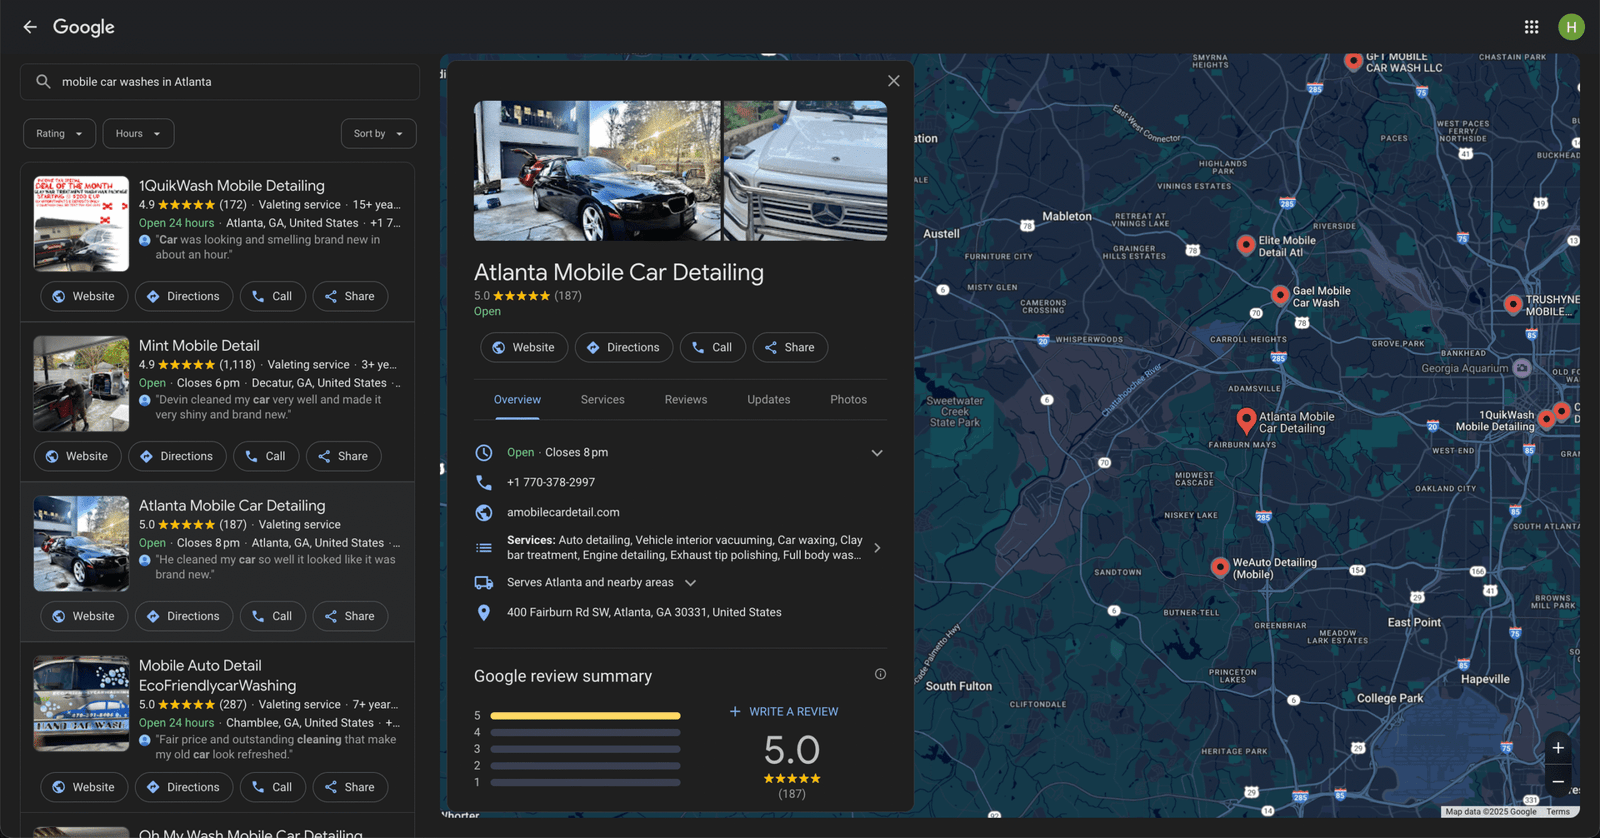Click the location pin icon beside 400 Fairburn Rd
Screen dimensions: 1600x838
click(484, 612)
